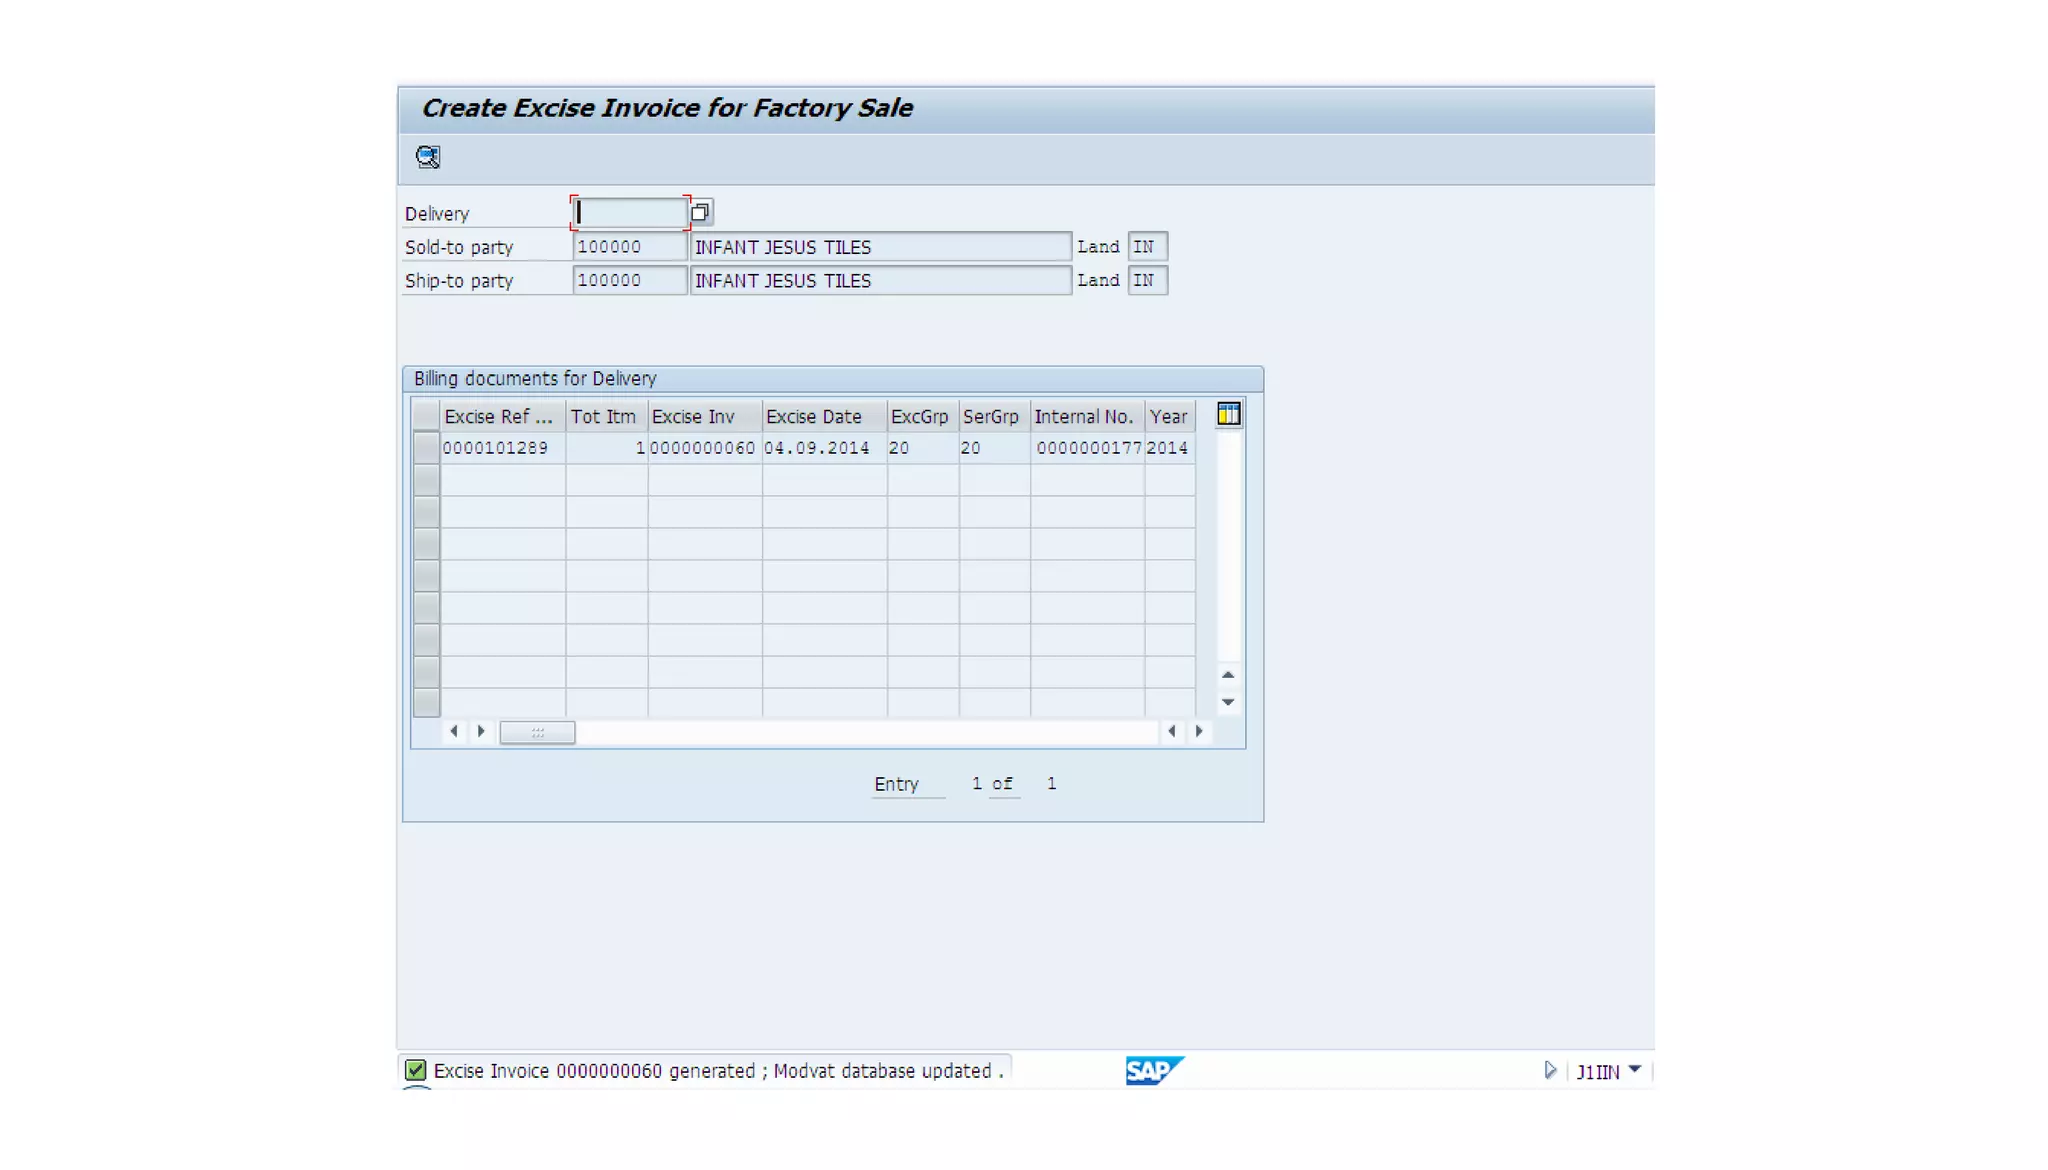The width and height of the screenshot is (2048, 1170).
Task: Click the Internal No. column header
Action: (1086, 416)
